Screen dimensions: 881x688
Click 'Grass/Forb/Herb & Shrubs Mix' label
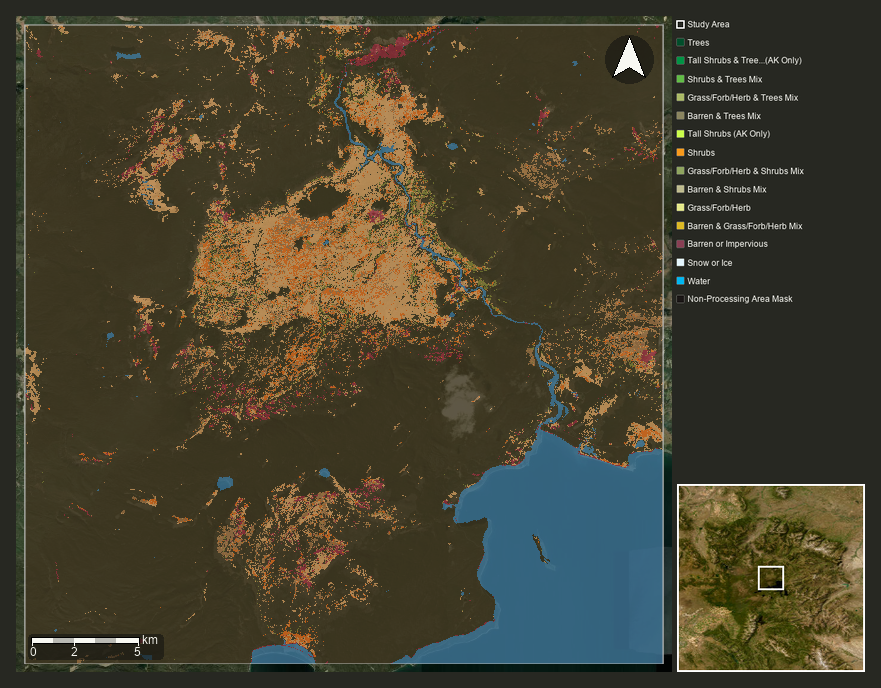pos(745,171)
